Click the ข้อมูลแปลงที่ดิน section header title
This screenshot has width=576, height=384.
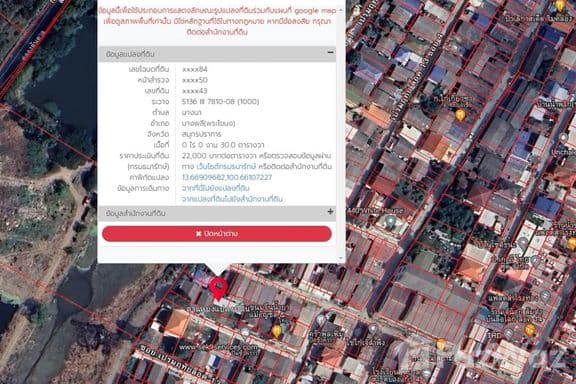pyautogui.click(x=130, y=54)
